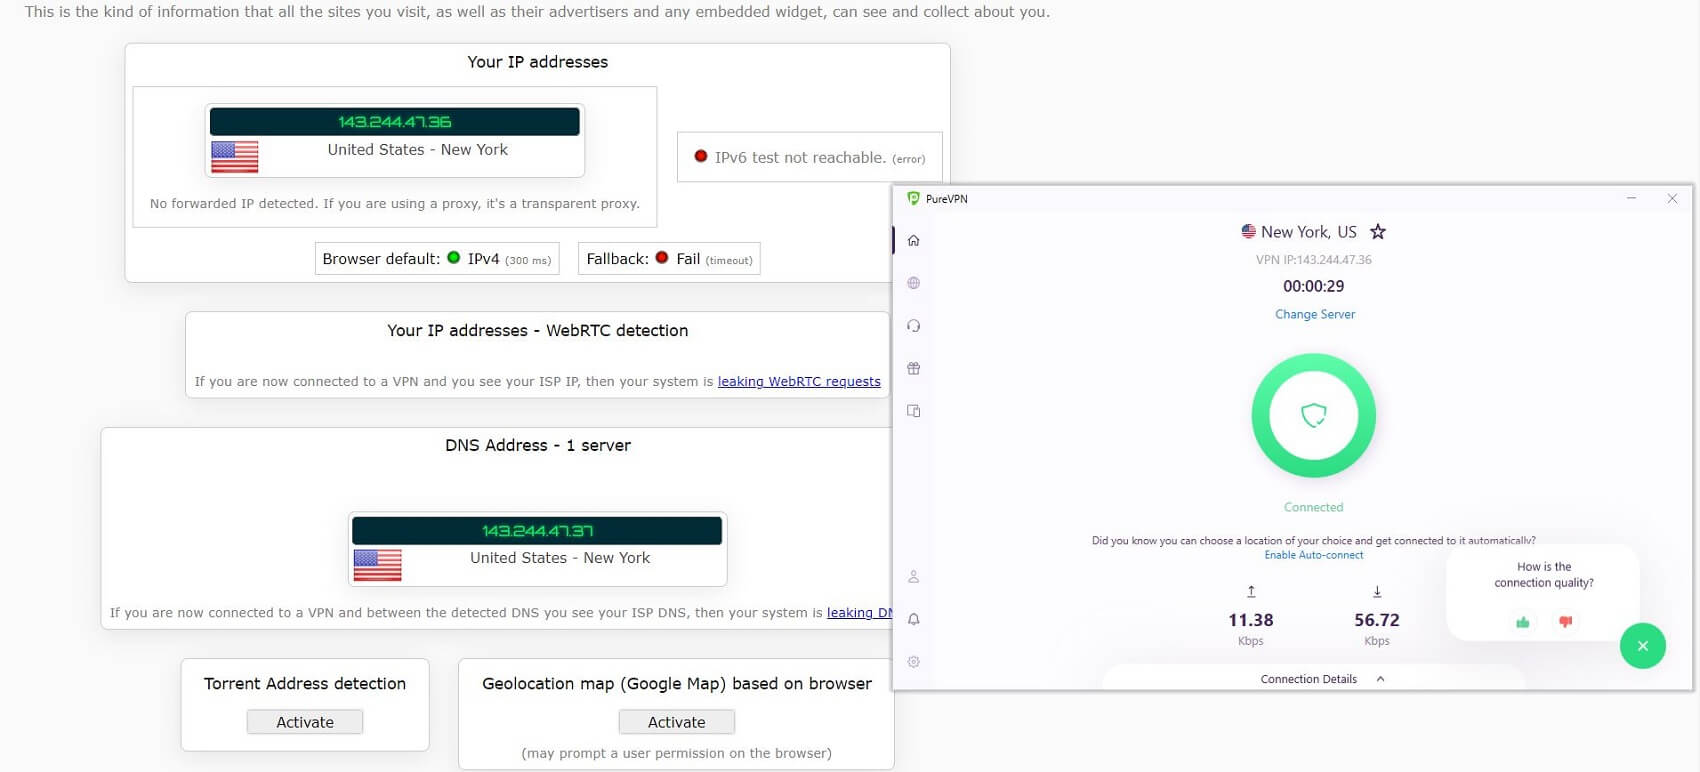Click the Change Server link

[1315, 314]
